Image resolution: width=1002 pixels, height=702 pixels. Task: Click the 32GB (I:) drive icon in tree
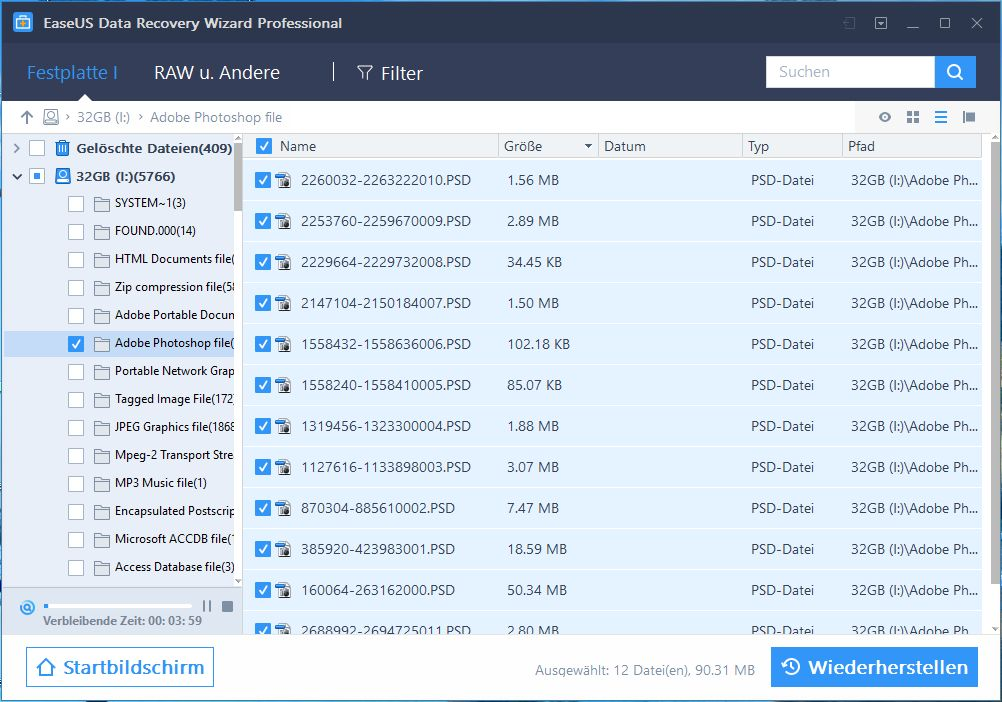coord(63,176)
